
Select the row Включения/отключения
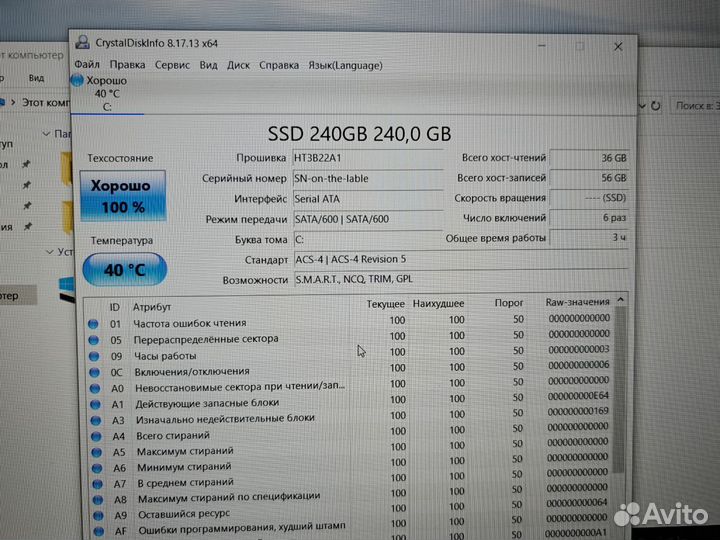(350, 369)
